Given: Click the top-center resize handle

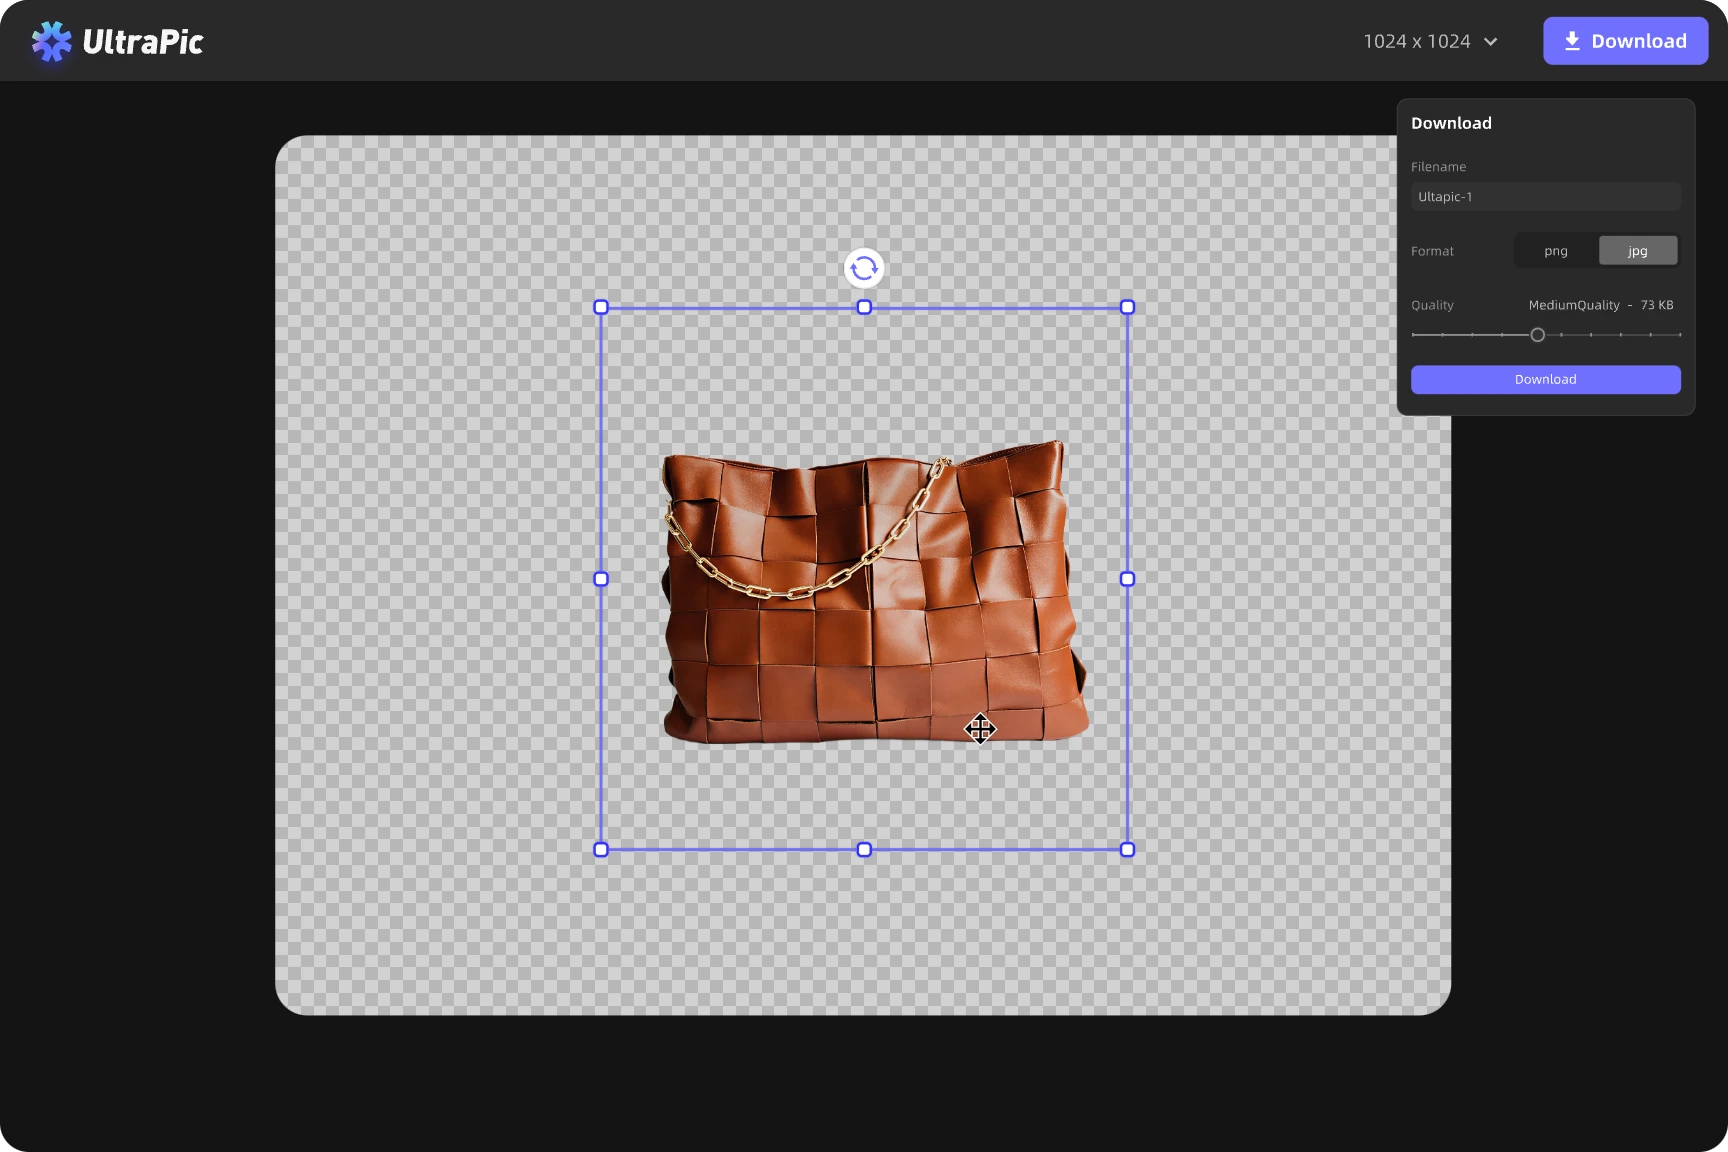Looking at the screenshot, I should pyautogui.click(x=864, y=307).
